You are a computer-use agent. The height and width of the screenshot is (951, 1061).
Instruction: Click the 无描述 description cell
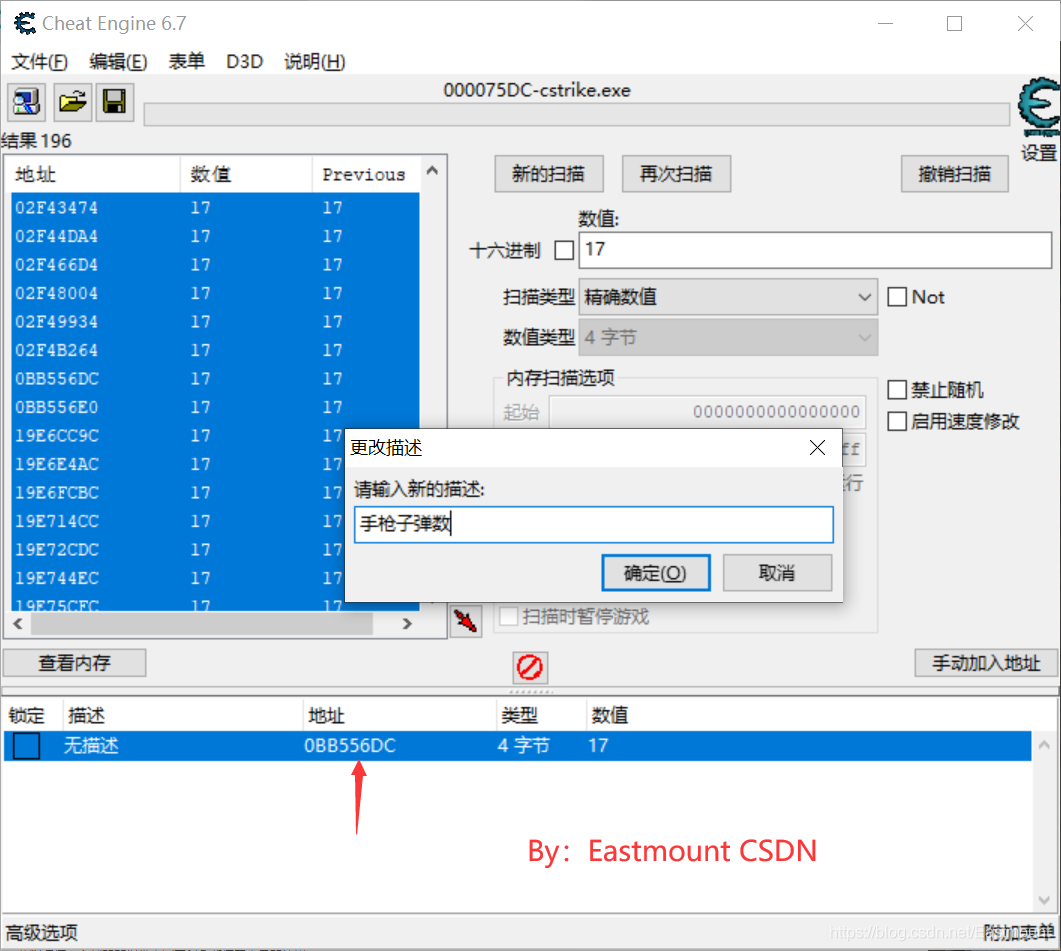[91, 746]
